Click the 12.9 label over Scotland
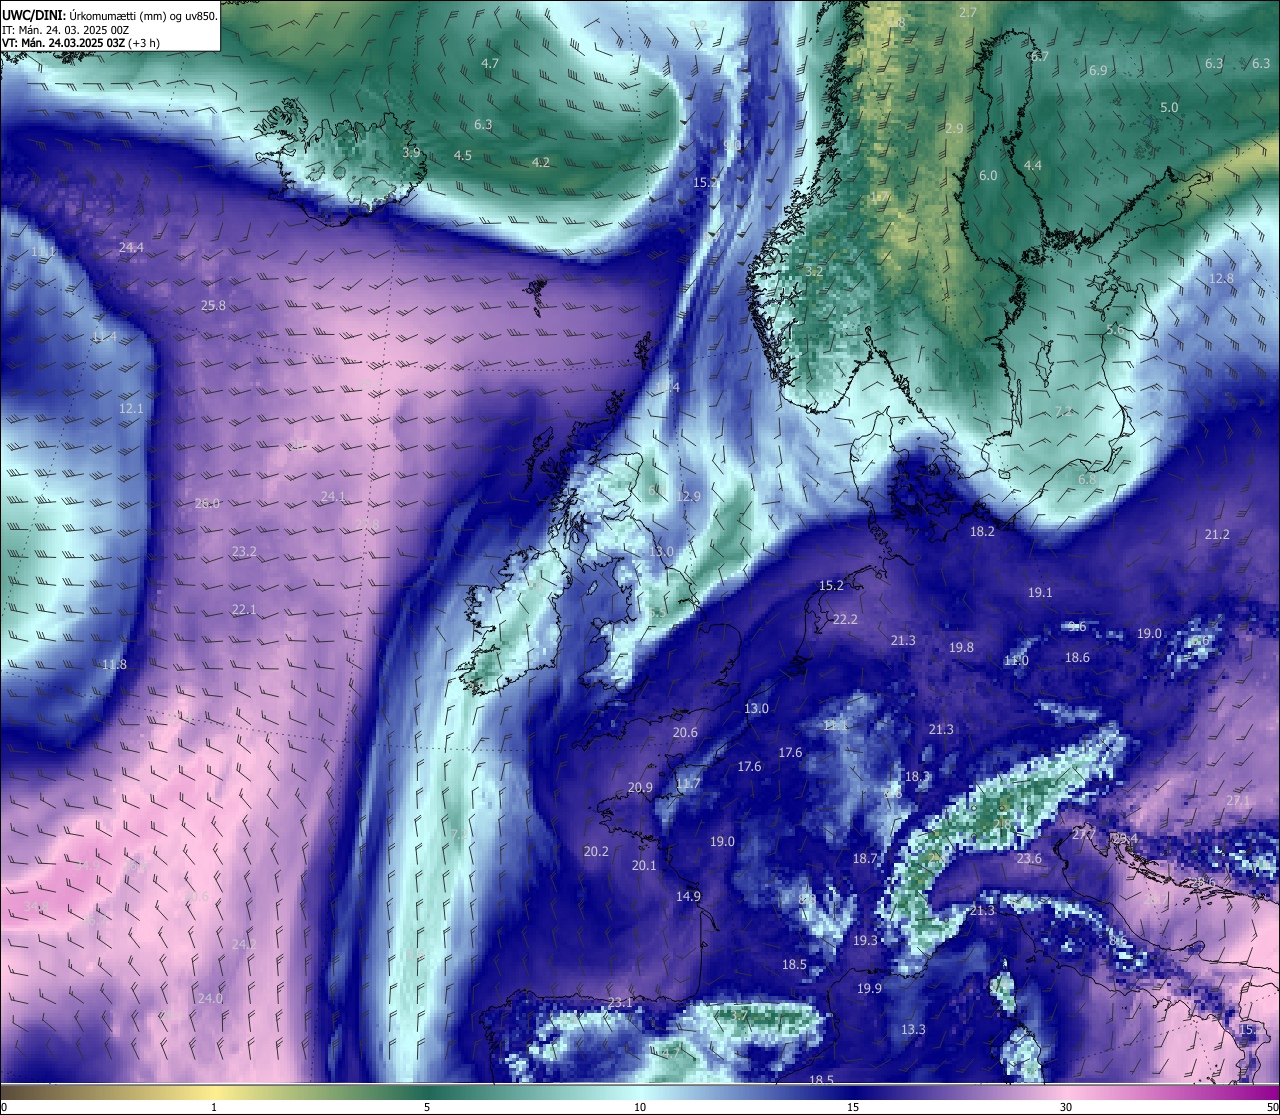 tap(689, 497)
